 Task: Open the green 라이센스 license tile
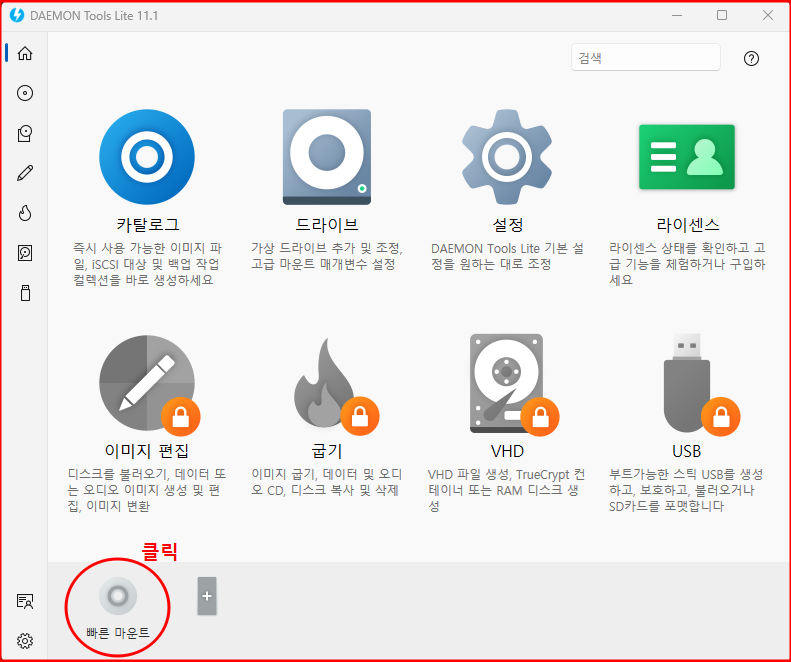[687, 157]
